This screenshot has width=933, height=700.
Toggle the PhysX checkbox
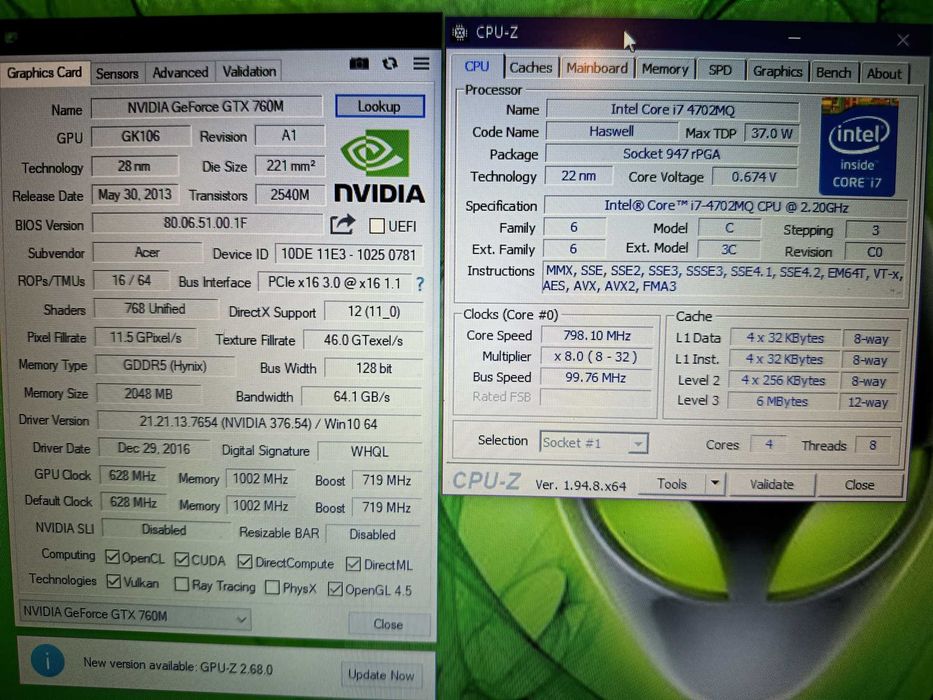click(272, 587)
